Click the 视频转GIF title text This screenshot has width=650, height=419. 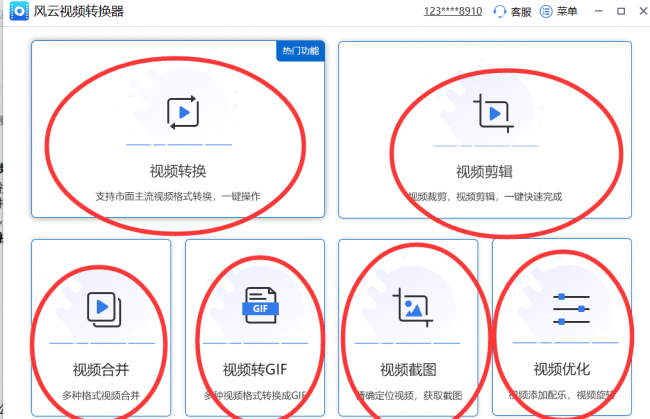coord(255,369)
